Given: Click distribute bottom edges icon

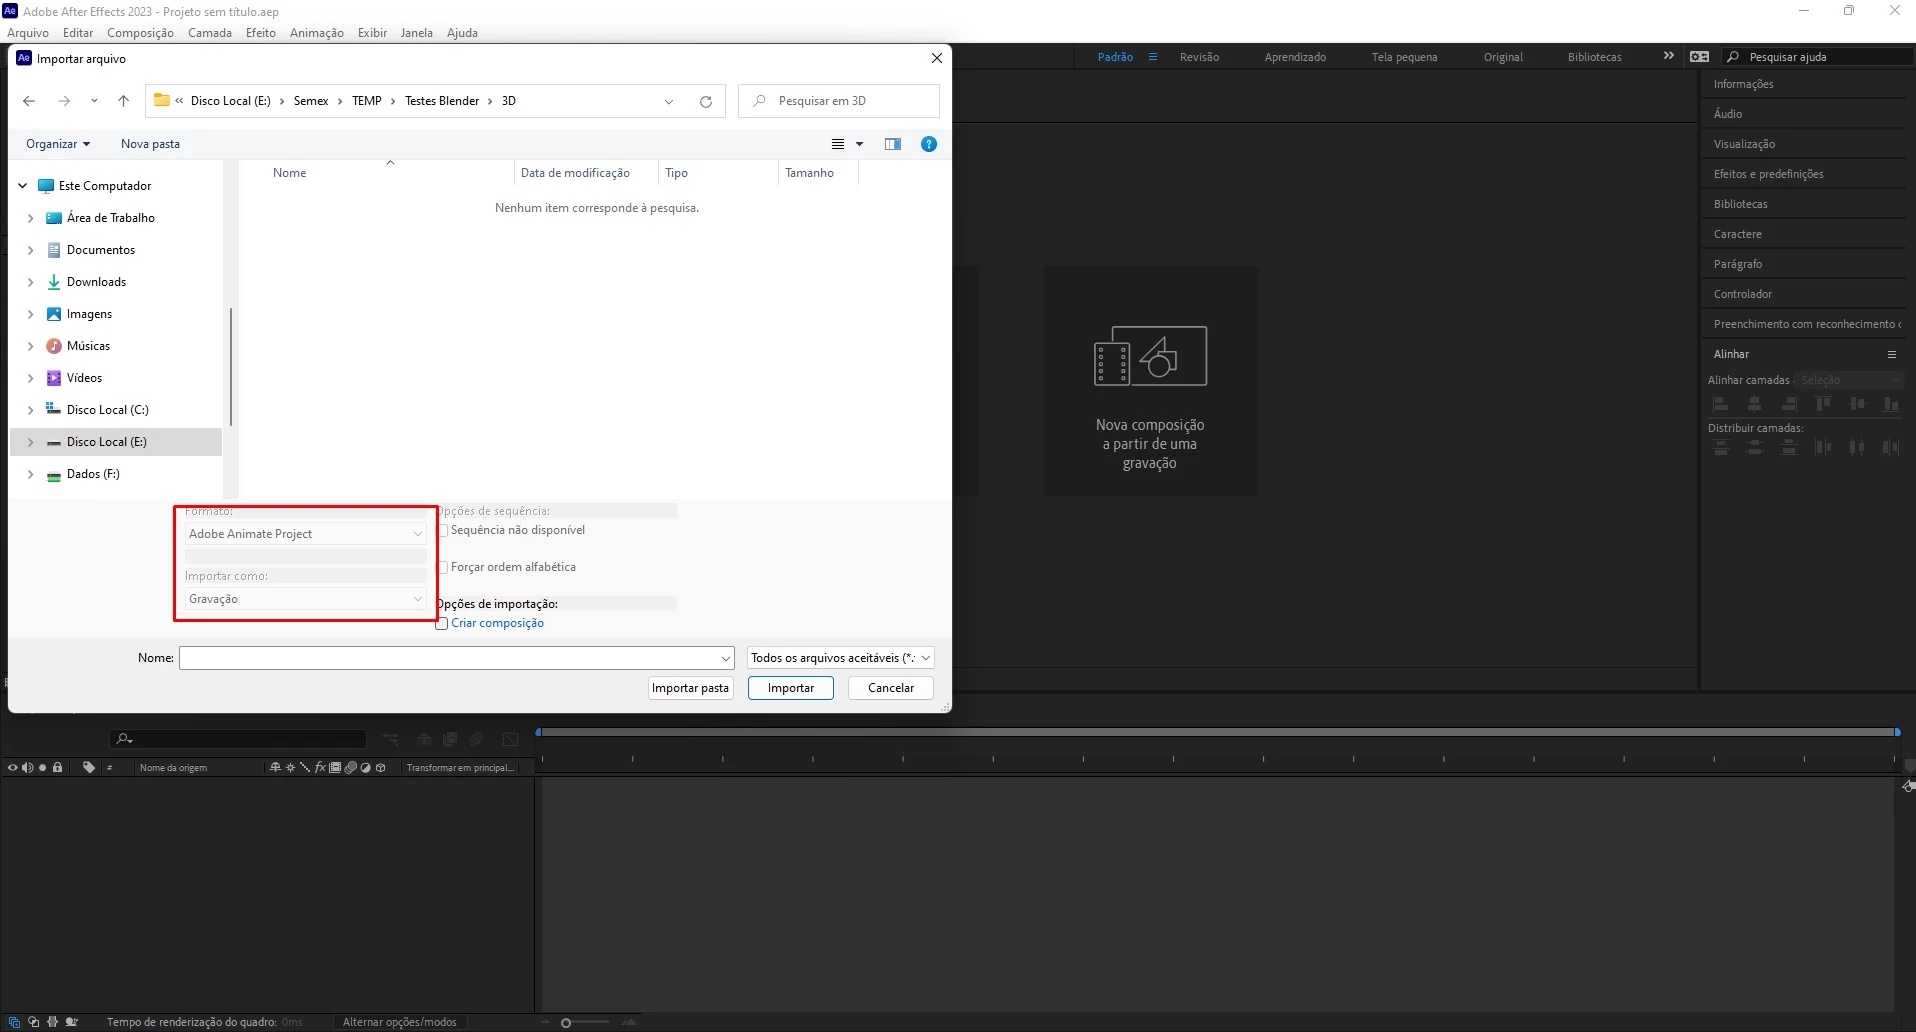Looking at the screenshot, I should [1789, 447].
